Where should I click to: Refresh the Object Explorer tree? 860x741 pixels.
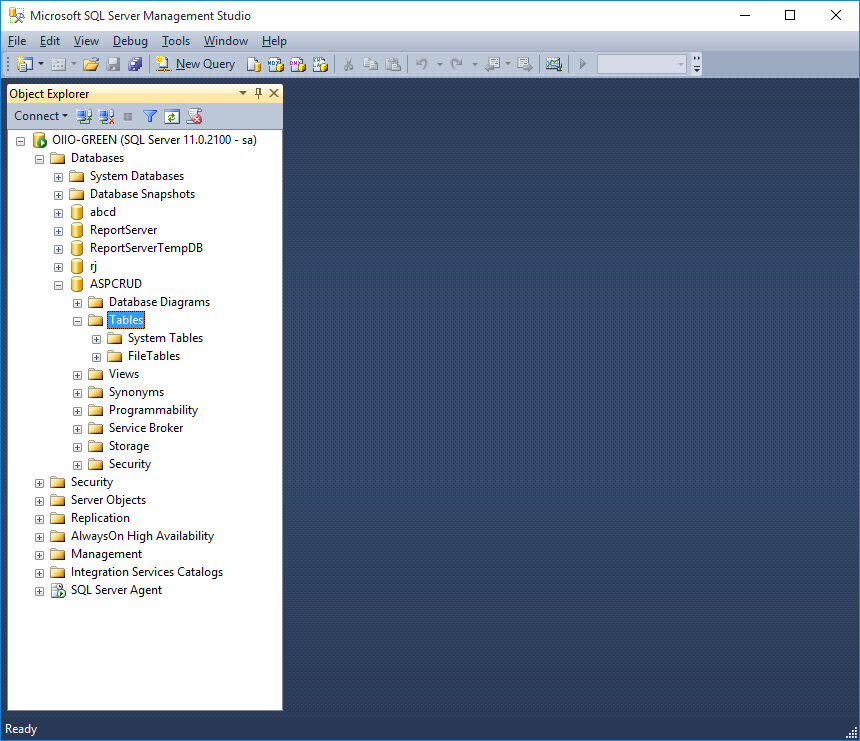(171, 116)
